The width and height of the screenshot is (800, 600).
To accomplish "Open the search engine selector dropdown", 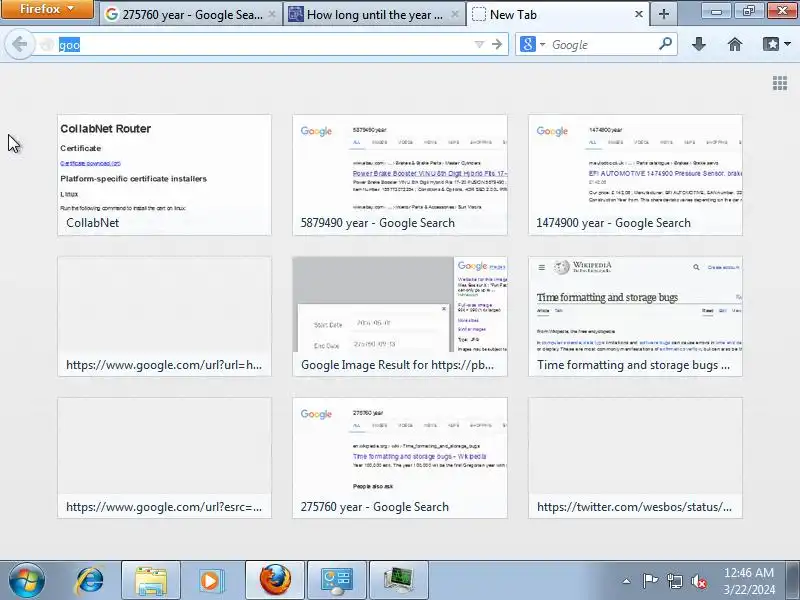I will [x=533, y=45].
